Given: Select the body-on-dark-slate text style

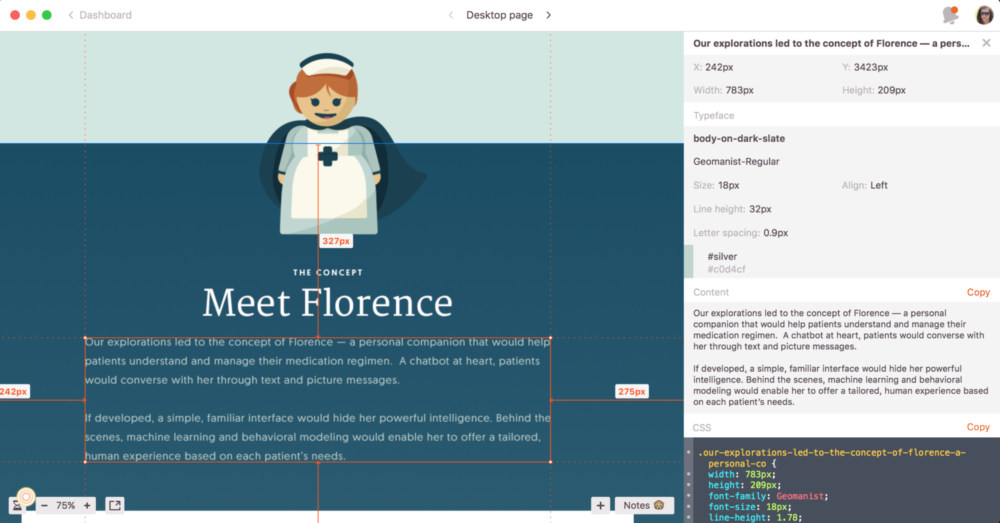Looking at the screenshot, I should 739,138.
